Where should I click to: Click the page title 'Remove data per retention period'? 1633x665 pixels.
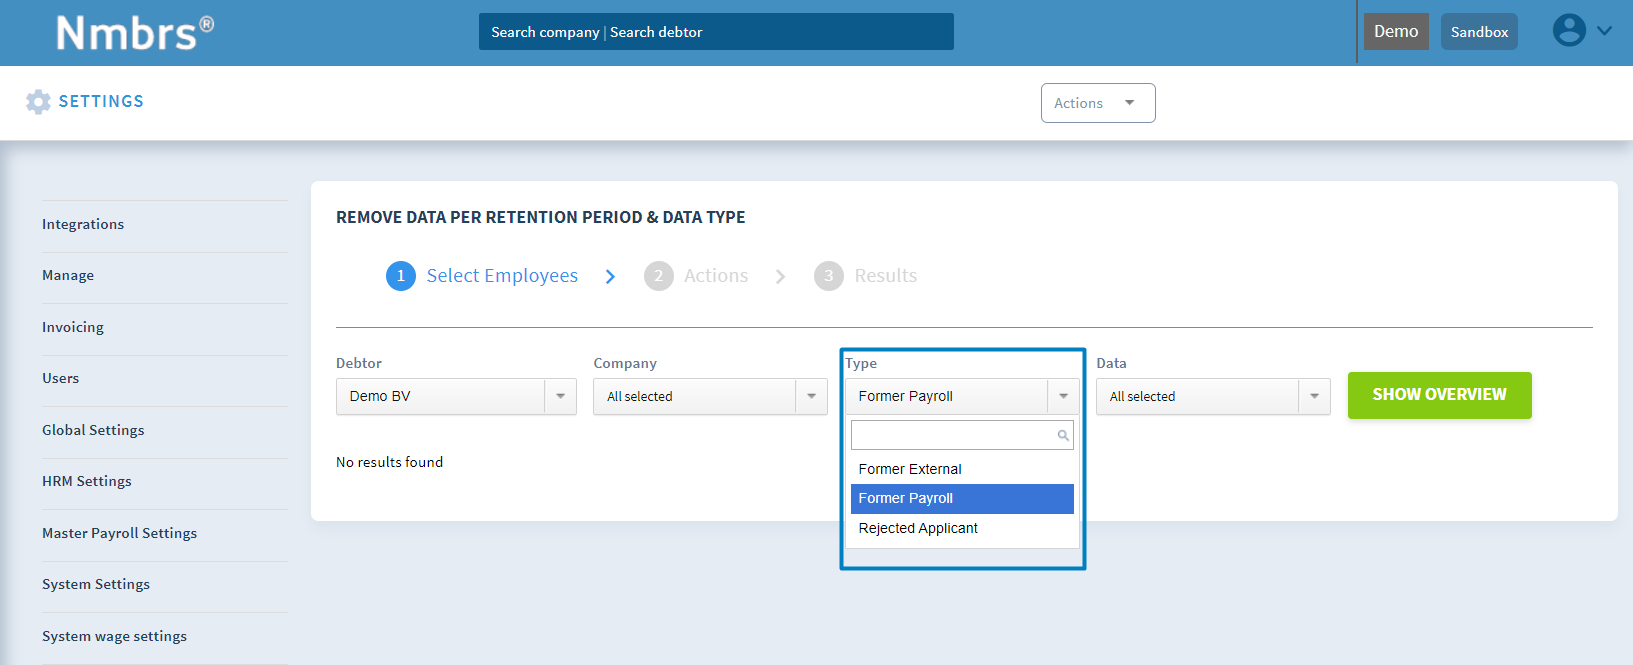coord(540,217)
